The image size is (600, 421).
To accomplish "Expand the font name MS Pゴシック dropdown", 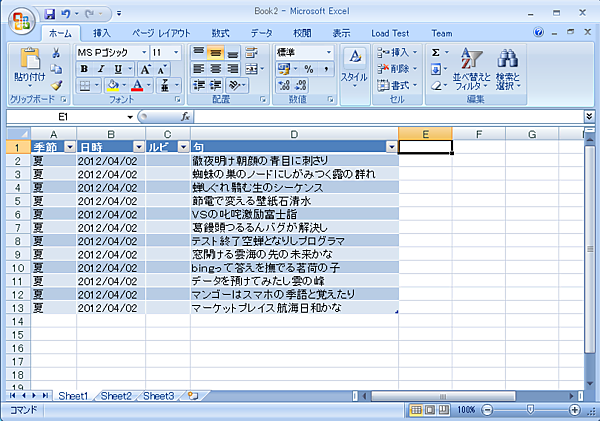I will point(144,52).
